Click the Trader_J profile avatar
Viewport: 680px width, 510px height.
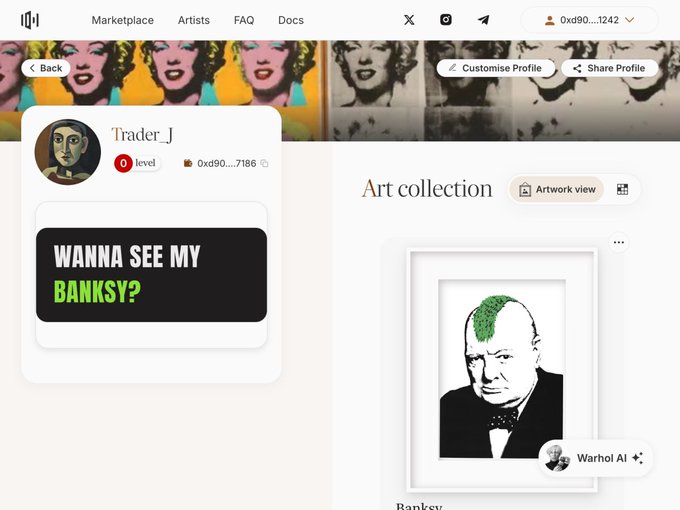click(68, 152)
